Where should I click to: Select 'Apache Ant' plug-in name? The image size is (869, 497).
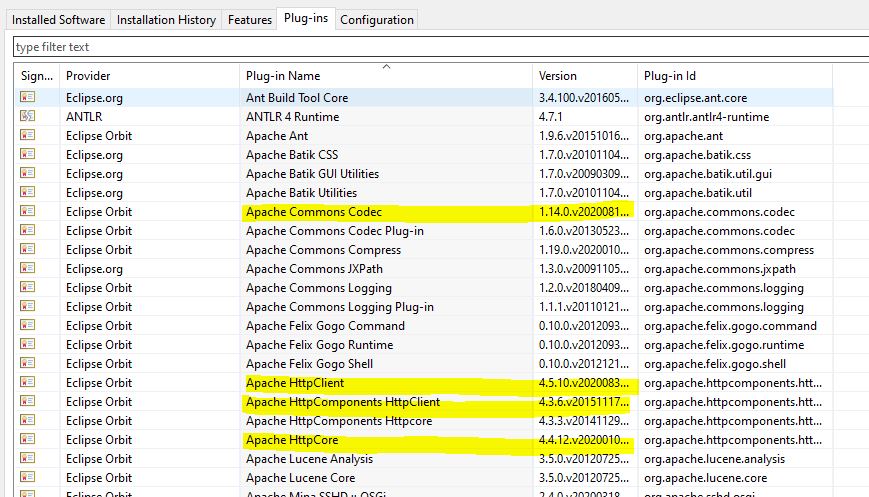pos(277,136)
